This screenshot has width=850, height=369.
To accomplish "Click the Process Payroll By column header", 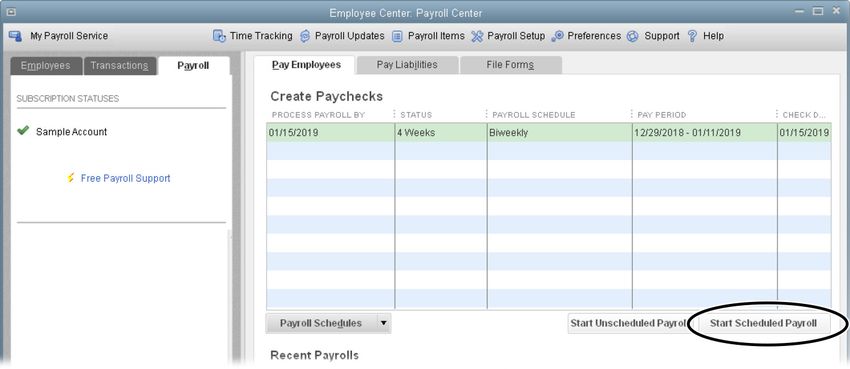I will (x=318, y=115).
